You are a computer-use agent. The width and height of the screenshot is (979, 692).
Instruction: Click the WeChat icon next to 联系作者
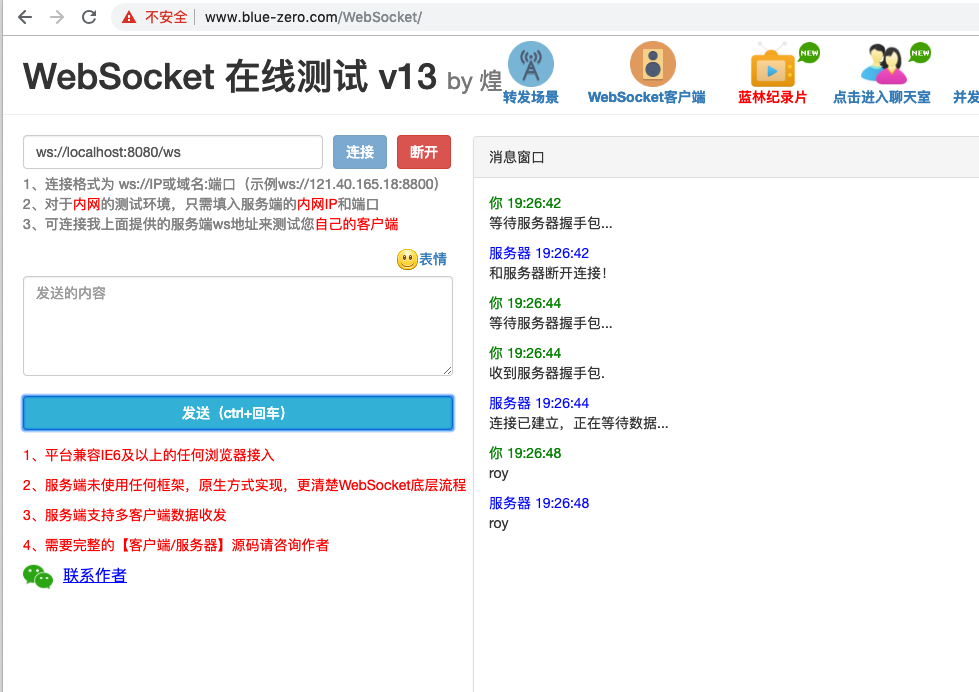point(38,577)
